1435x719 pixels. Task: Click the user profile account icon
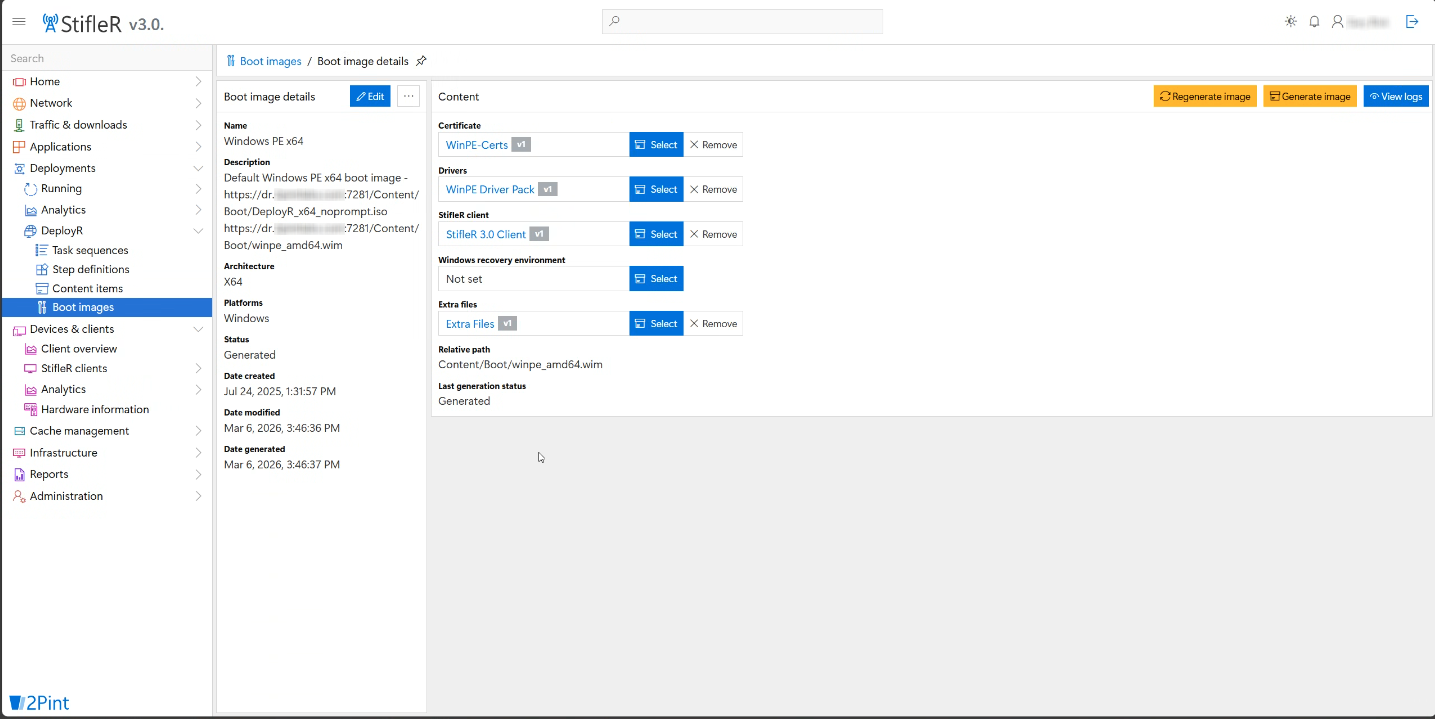[x=1338, y=20]
